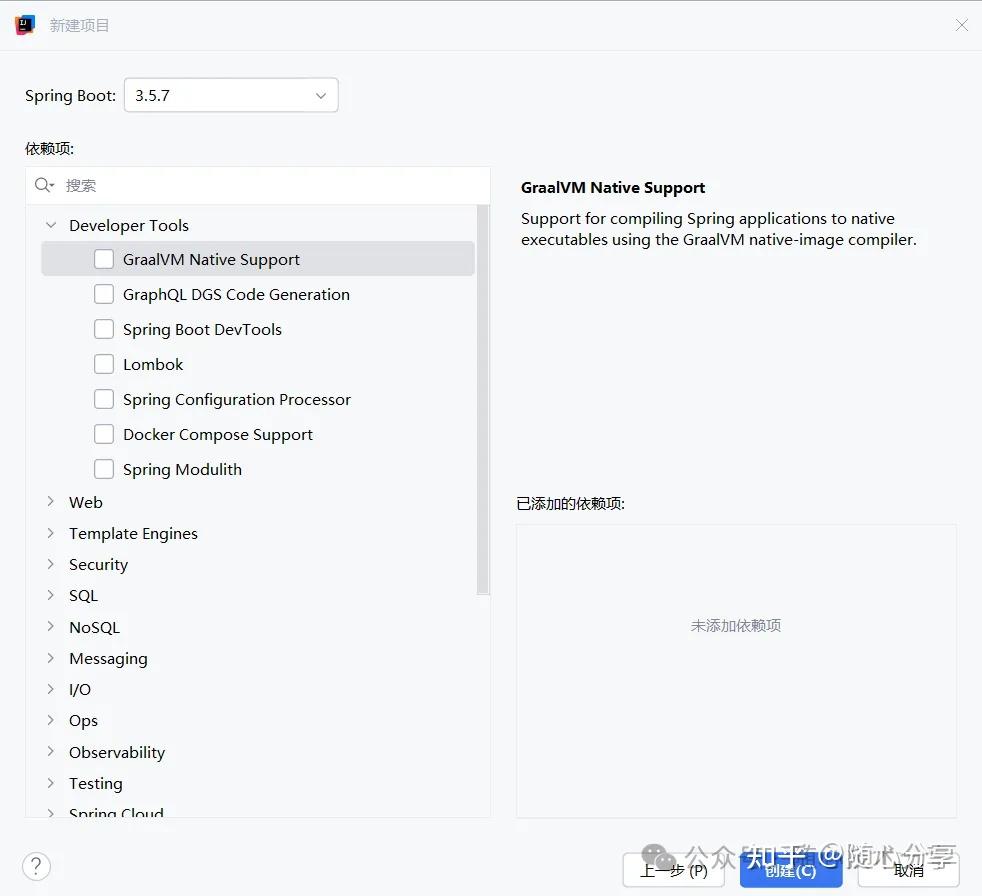Check Spring Configuration Processor
This screenshot has height=896, width=982.
point(104,399)
